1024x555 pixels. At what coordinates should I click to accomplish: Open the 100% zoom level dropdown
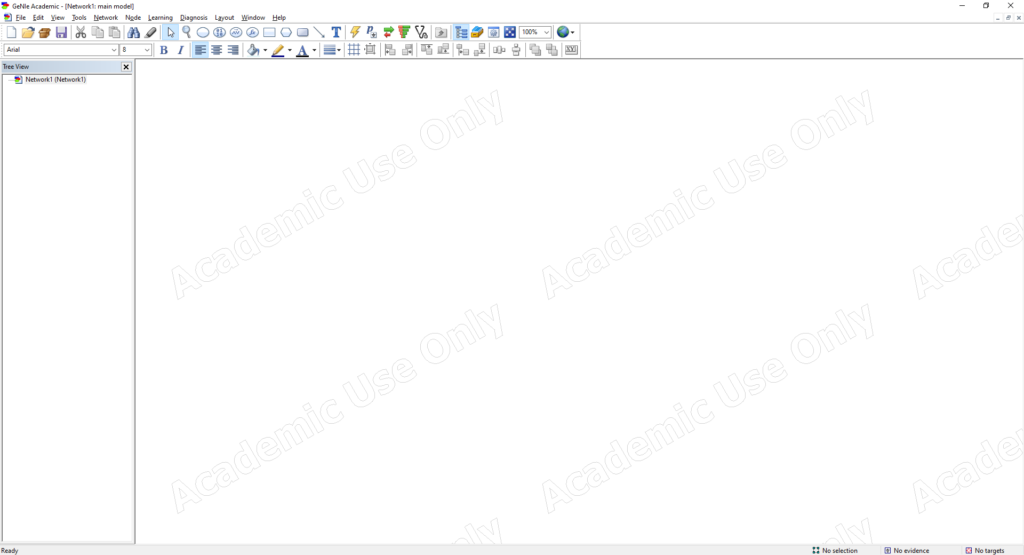tap(546, 32)
